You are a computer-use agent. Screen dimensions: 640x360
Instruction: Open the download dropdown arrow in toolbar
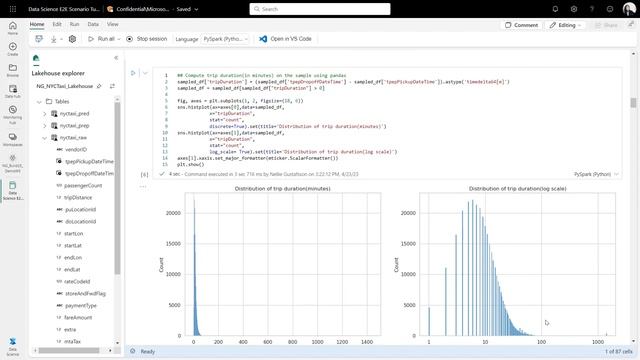(61, 39)
